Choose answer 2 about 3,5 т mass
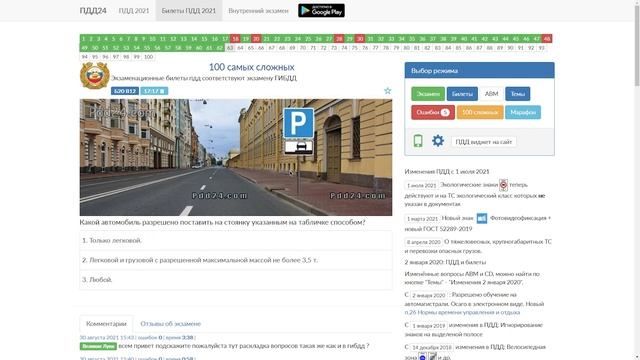640x360 pixels. (x=236, y=260)
